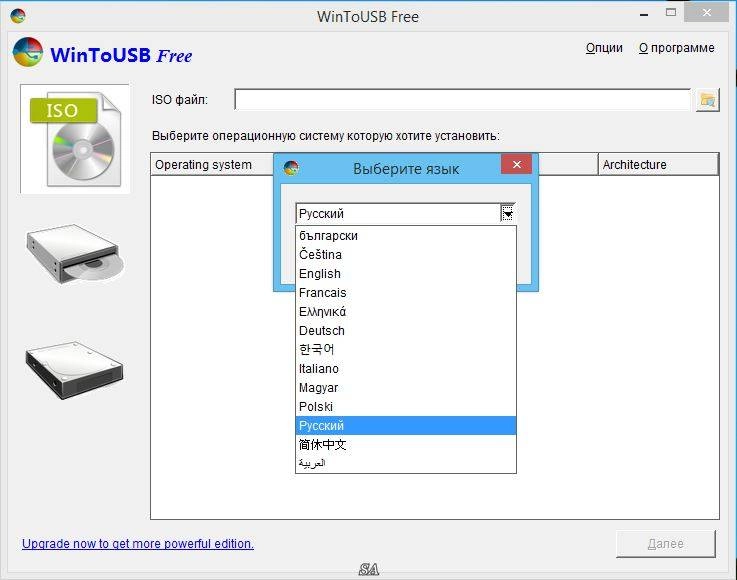This screenshot has width=737, height=580.
Task: Click the Architecture column header
Action: pos(658,165)
